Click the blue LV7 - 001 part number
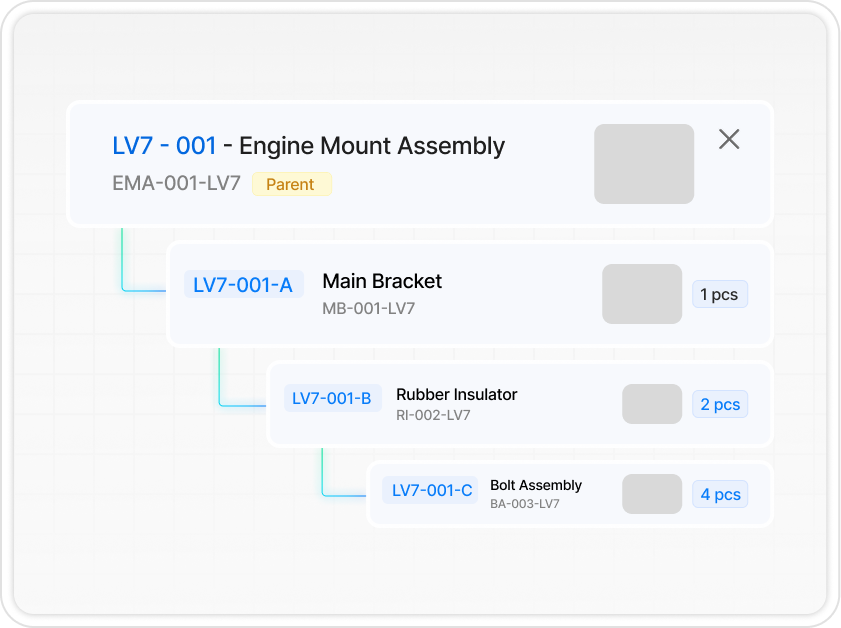This screenshot has height=628, width=841. point(164,146)
